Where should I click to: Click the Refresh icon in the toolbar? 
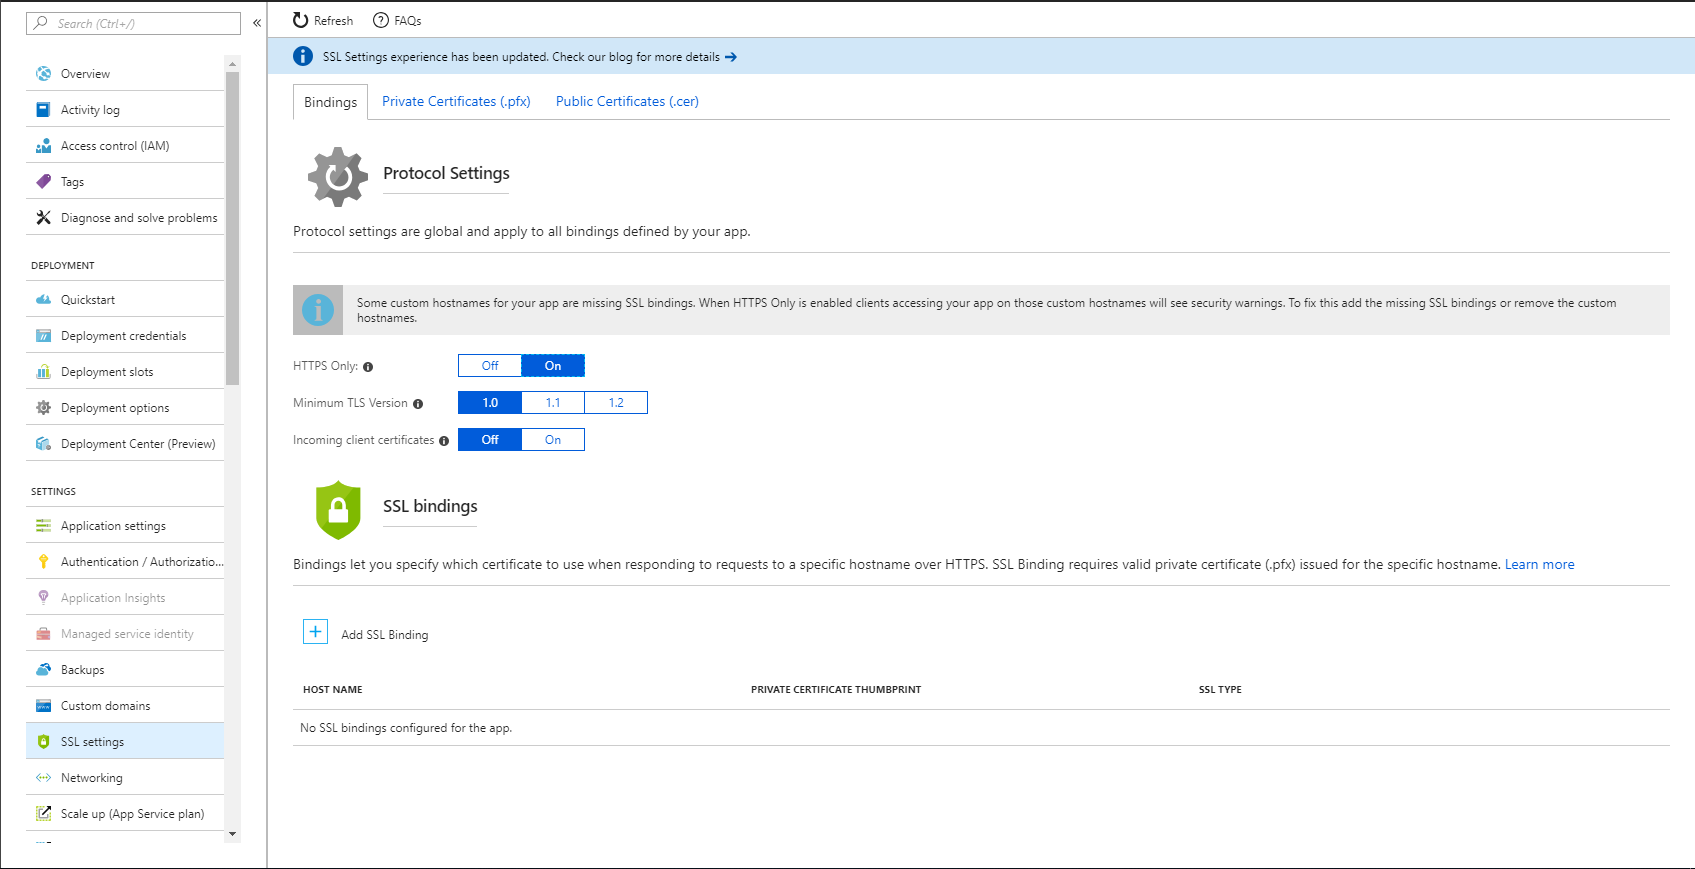click(300, 20)
